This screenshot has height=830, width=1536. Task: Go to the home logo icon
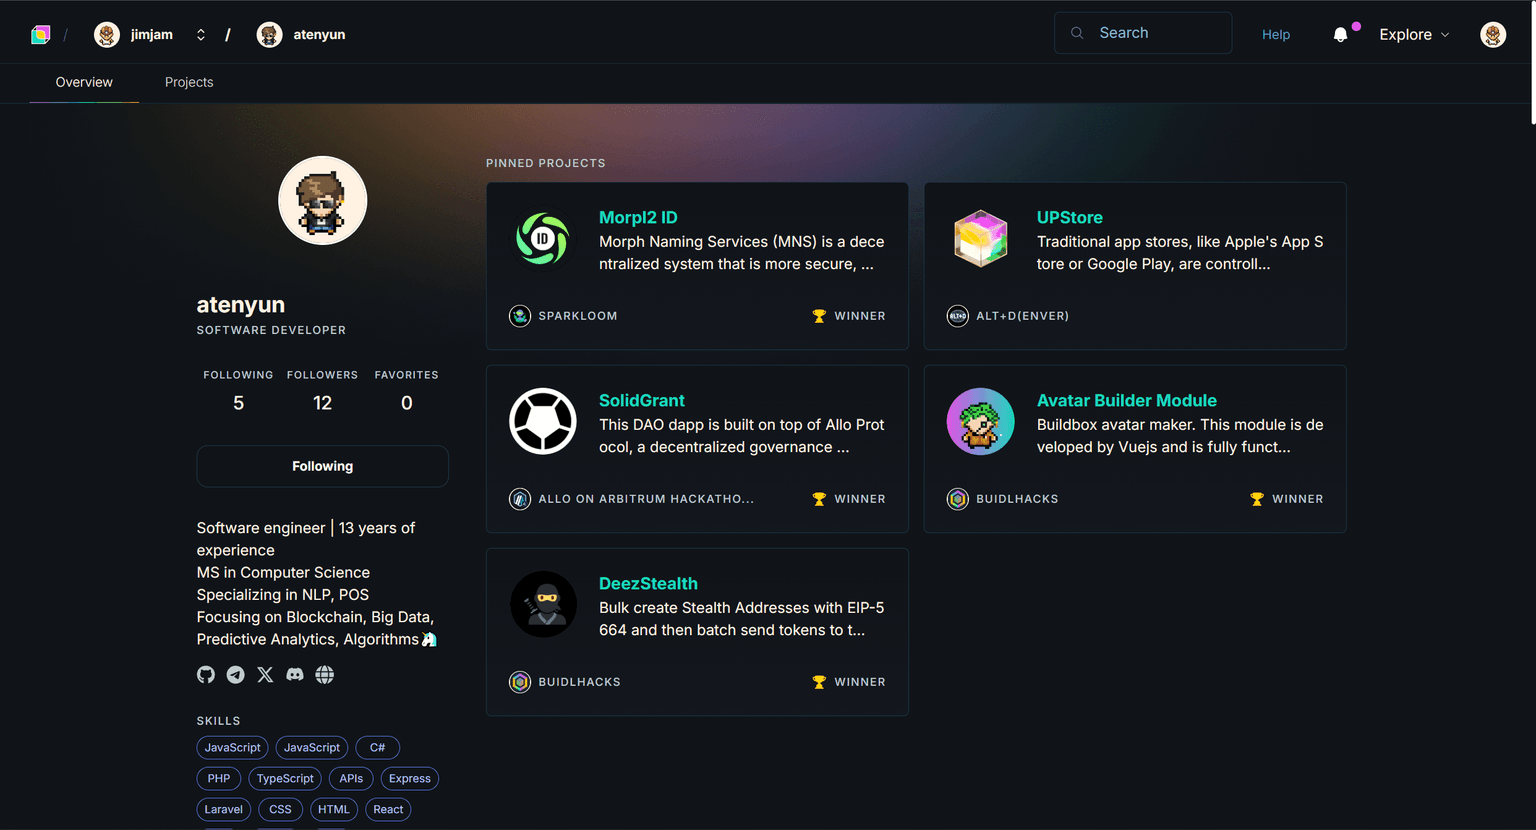tap(41, 35)
